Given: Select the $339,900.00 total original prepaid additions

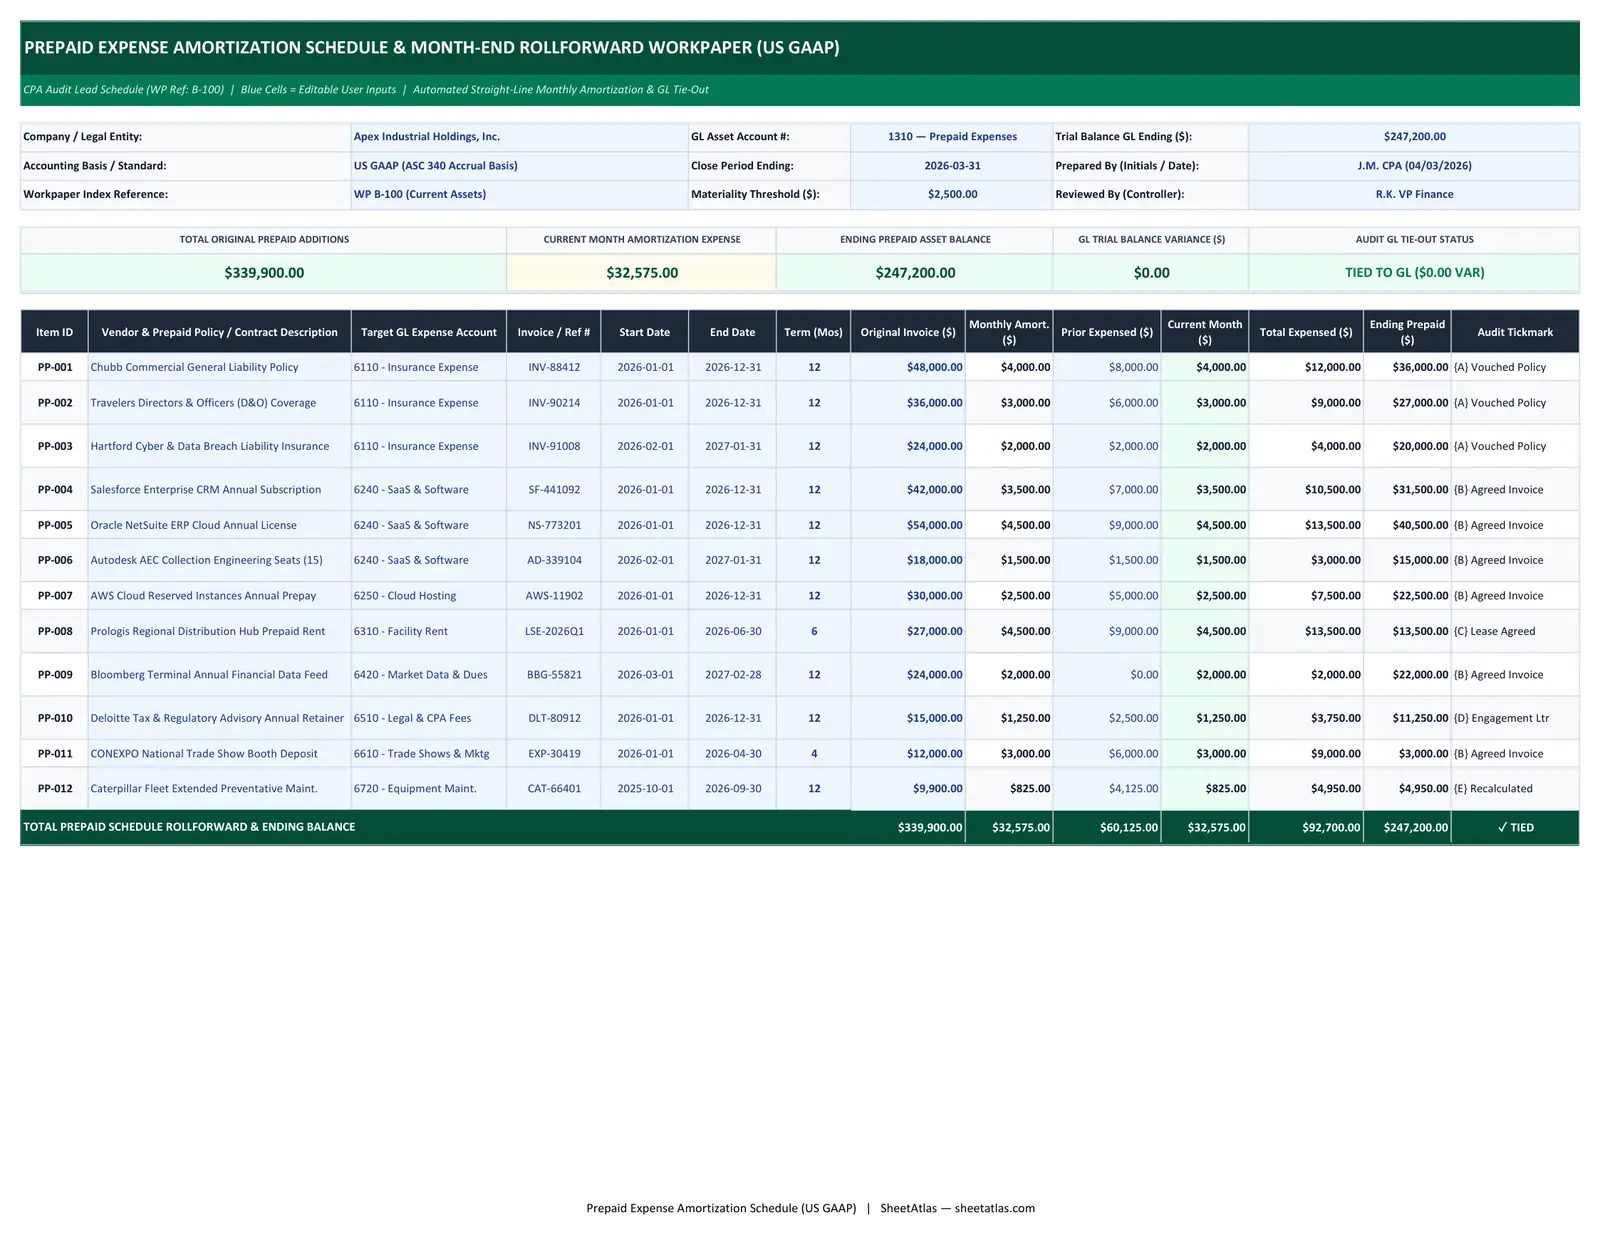Looking at the screenshot, I should point(264,273).
